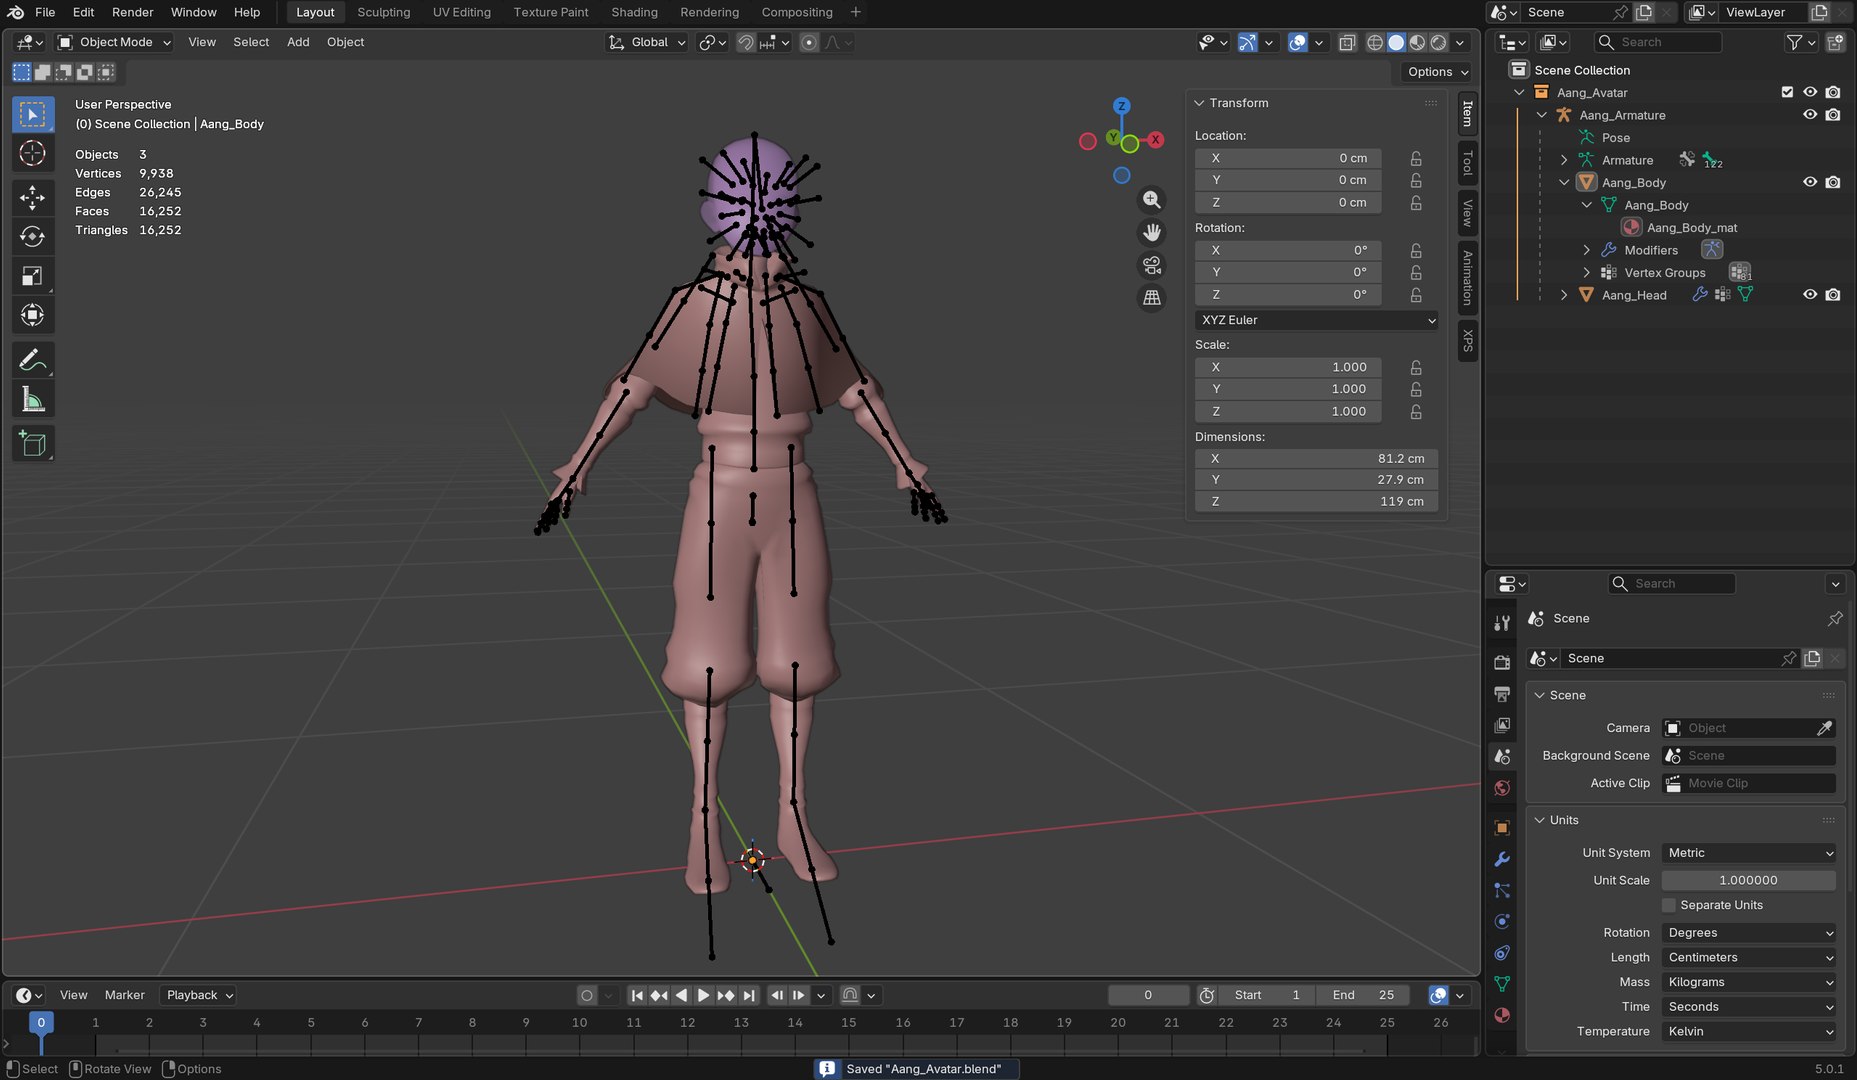1857x1080 pixels.
Task: Open Length Centimeters dropdown
Action: tap(1749, 957)
